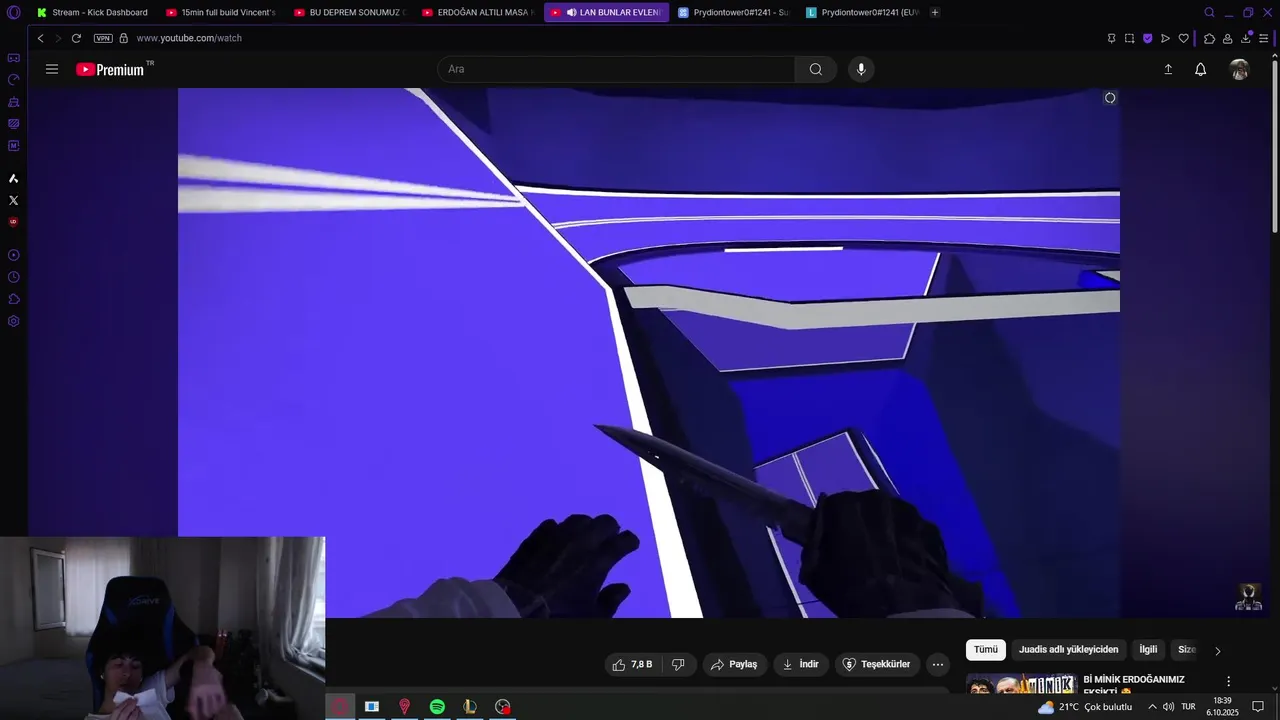Viewport: 1280px width, 720px height.
Task: Open Spotify from the taskbar
Action: (437, 707)
